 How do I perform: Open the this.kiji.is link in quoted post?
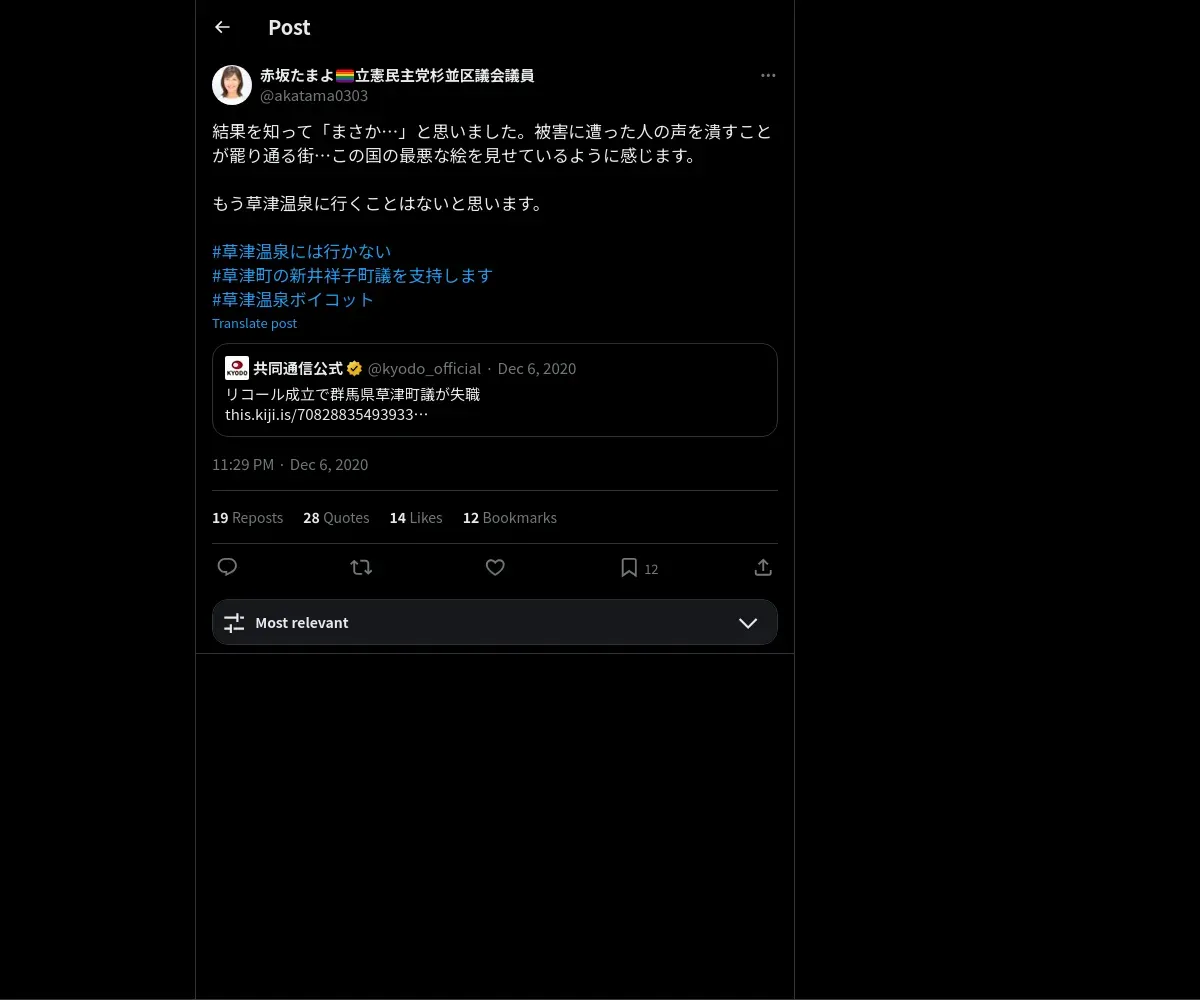(327, 414)
